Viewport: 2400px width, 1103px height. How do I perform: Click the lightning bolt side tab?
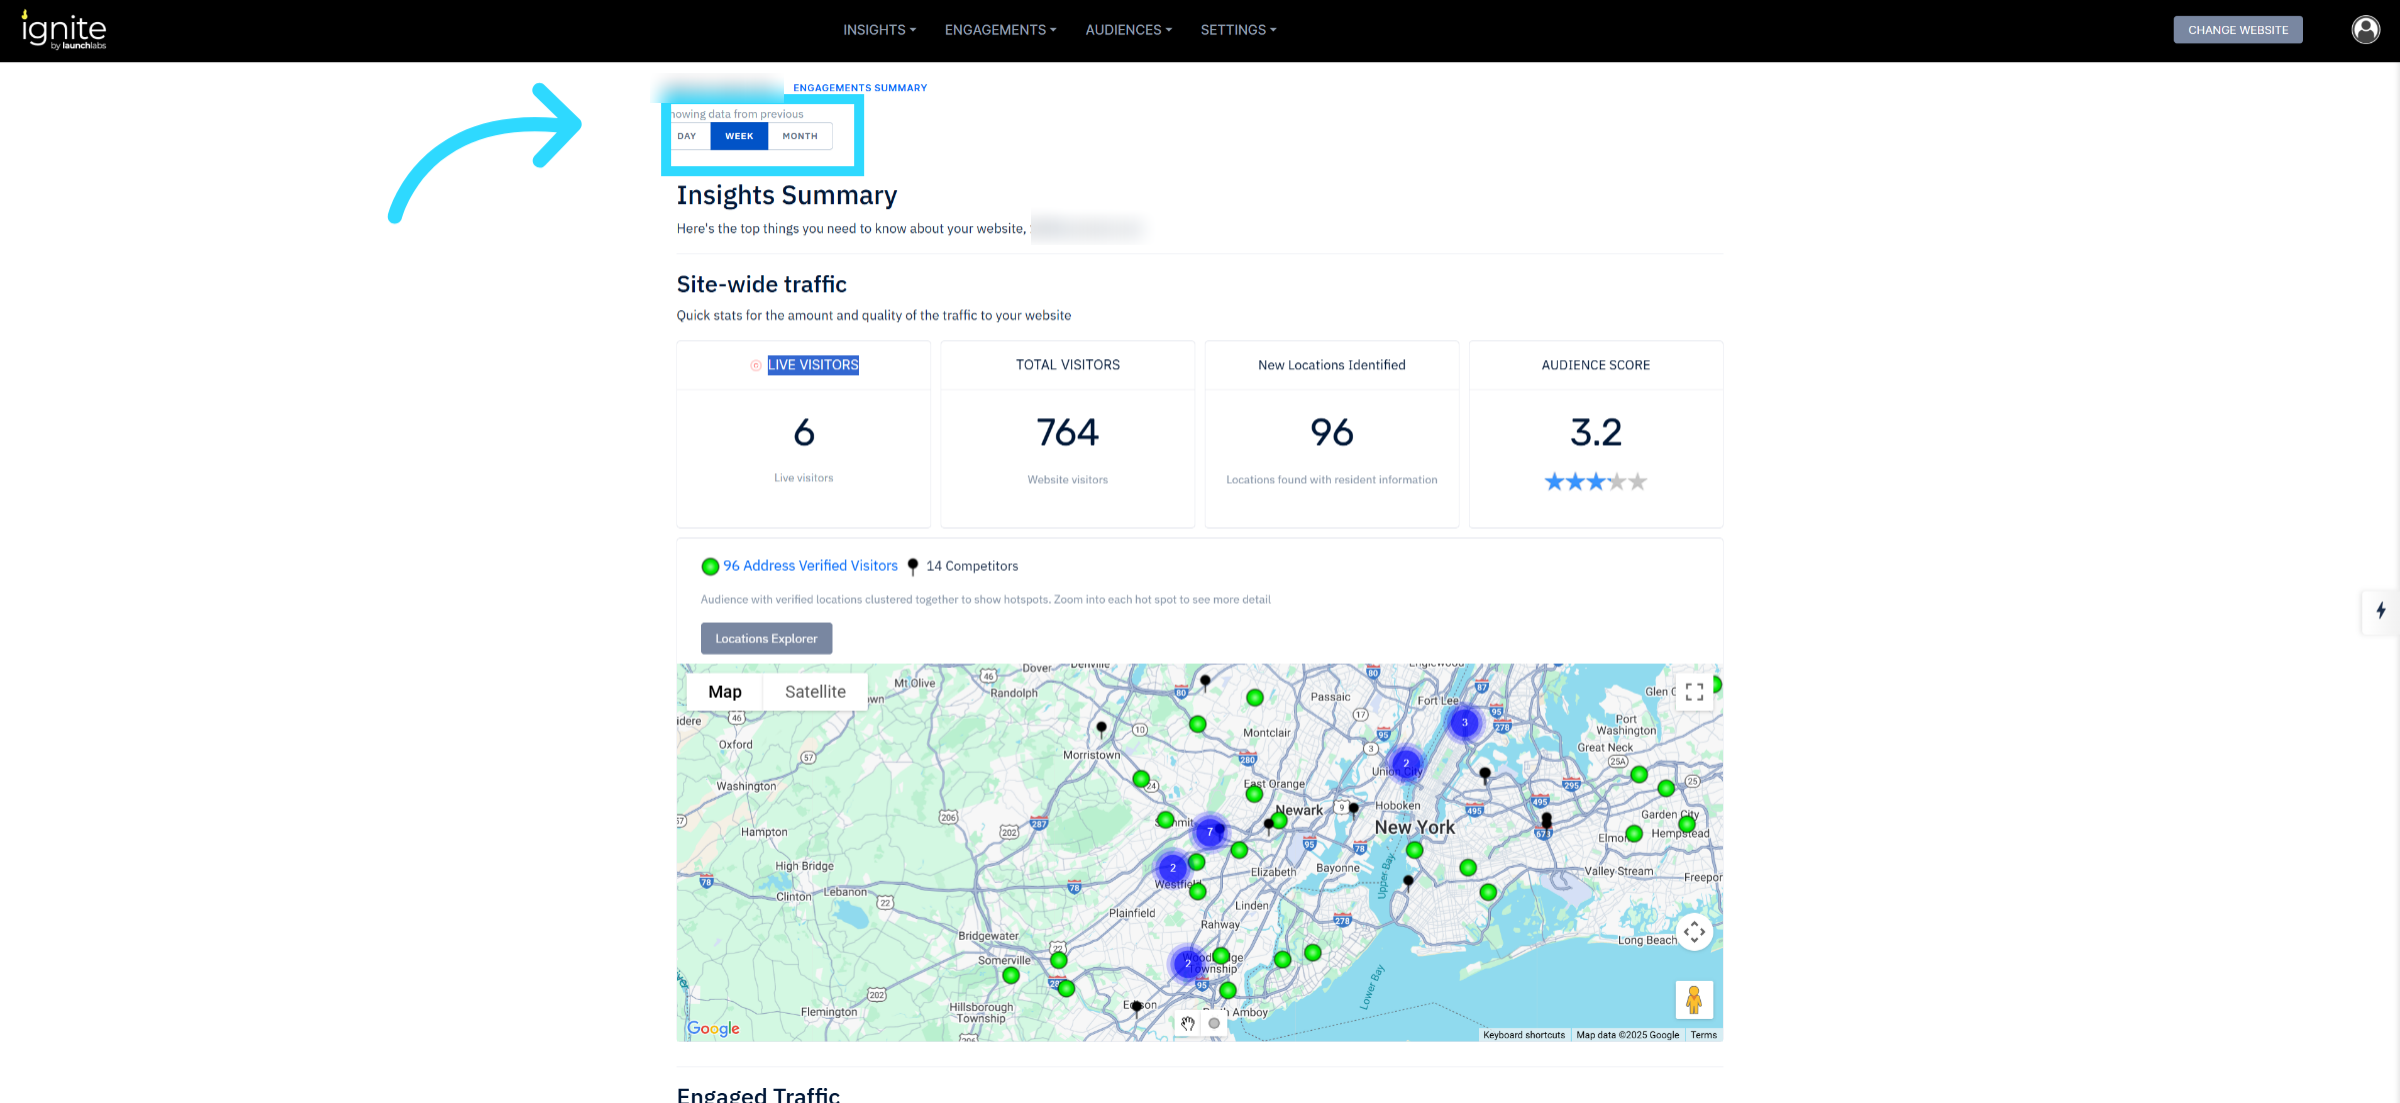tap(2381, 611)
